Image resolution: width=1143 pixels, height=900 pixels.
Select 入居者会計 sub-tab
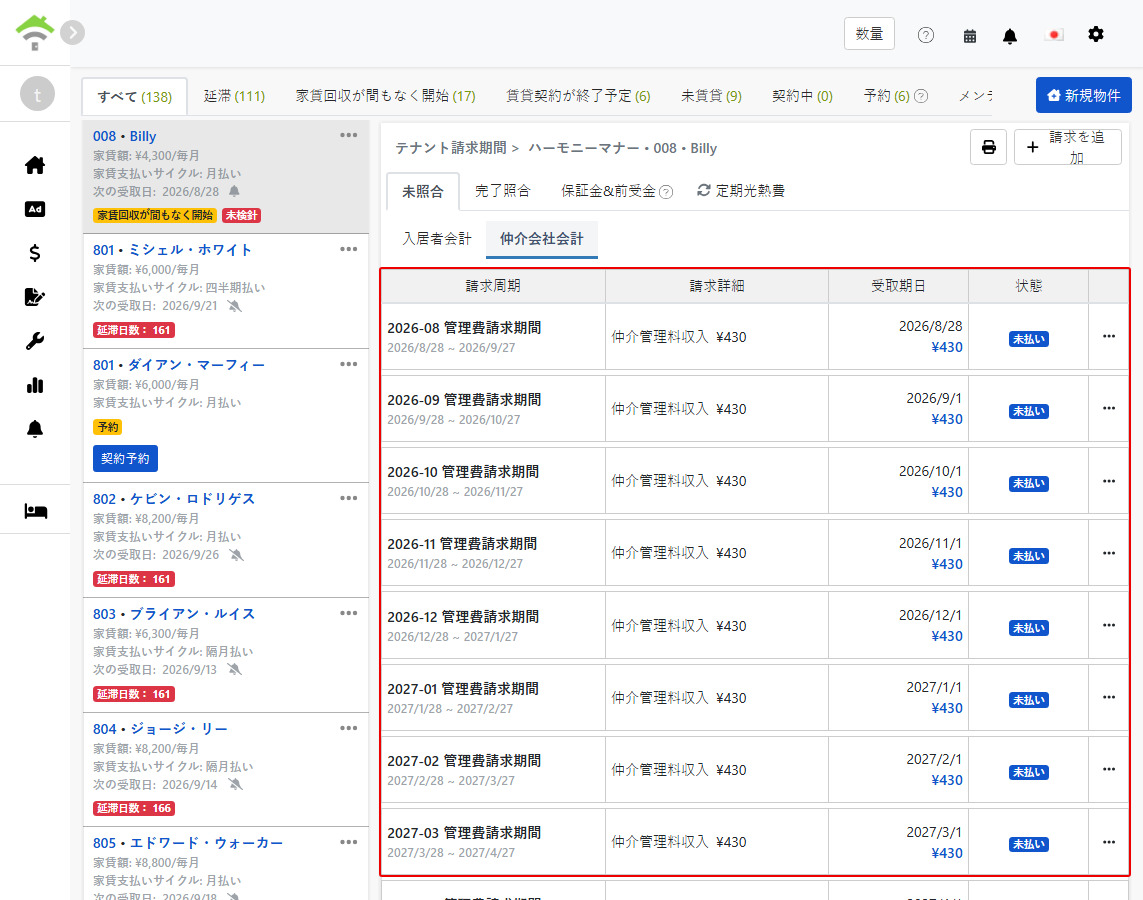(x=437, y=239)
